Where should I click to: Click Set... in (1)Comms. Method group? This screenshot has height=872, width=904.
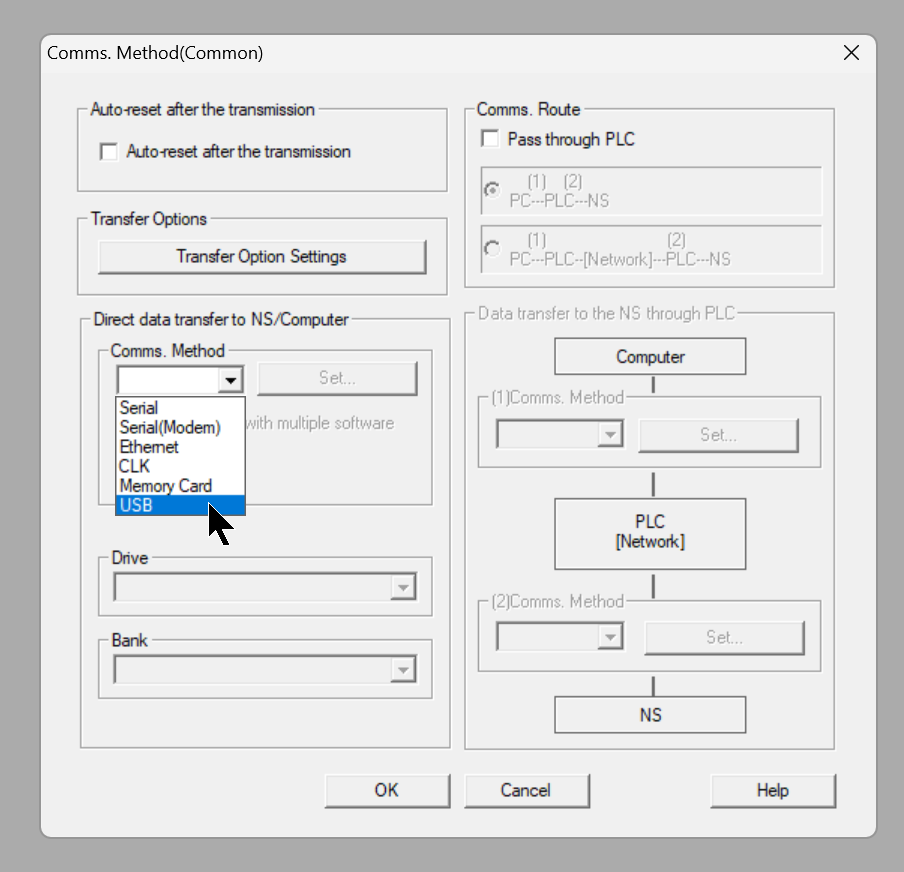pos(718,435)
